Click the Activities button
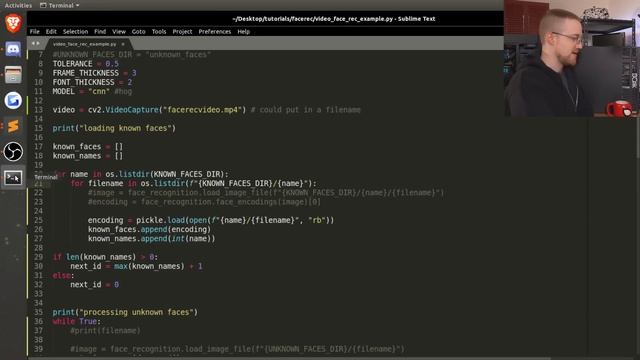Screen dimensions: 640x360 pyautogui.click(x=18, y=5)
